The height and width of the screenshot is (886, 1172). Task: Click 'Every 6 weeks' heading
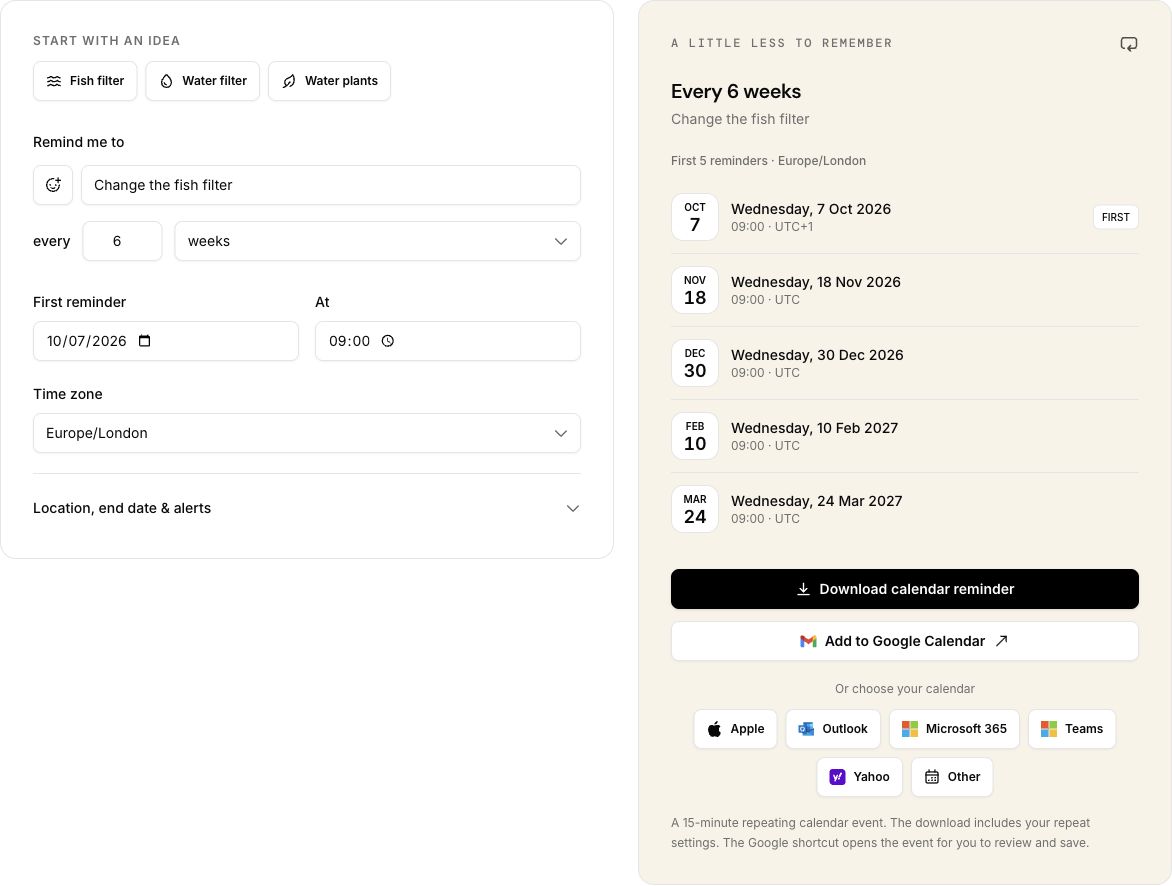[x=735, y=91]
